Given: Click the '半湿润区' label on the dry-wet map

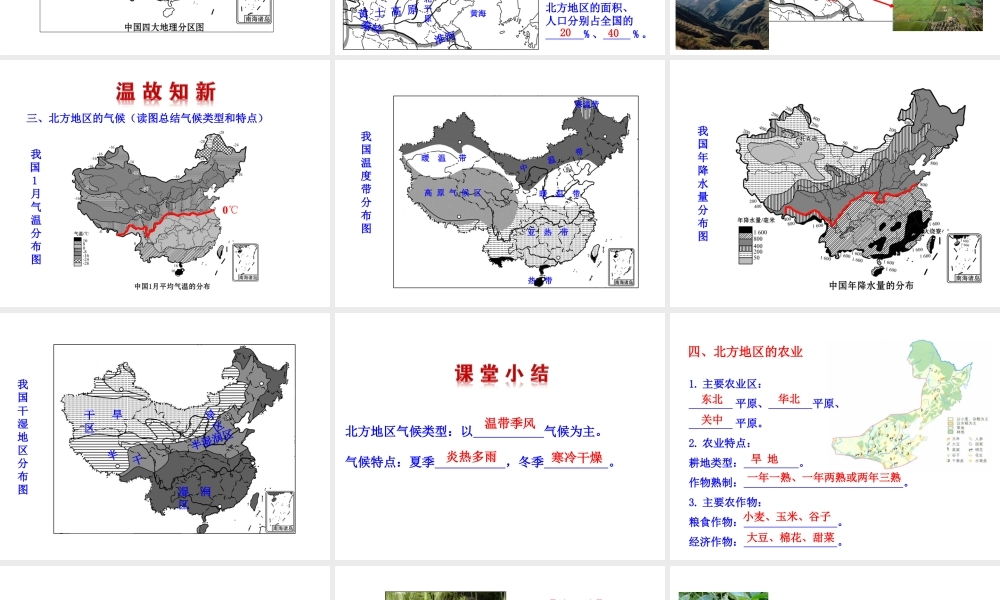Looking at the screenshot, I should (x=212, y=439).
